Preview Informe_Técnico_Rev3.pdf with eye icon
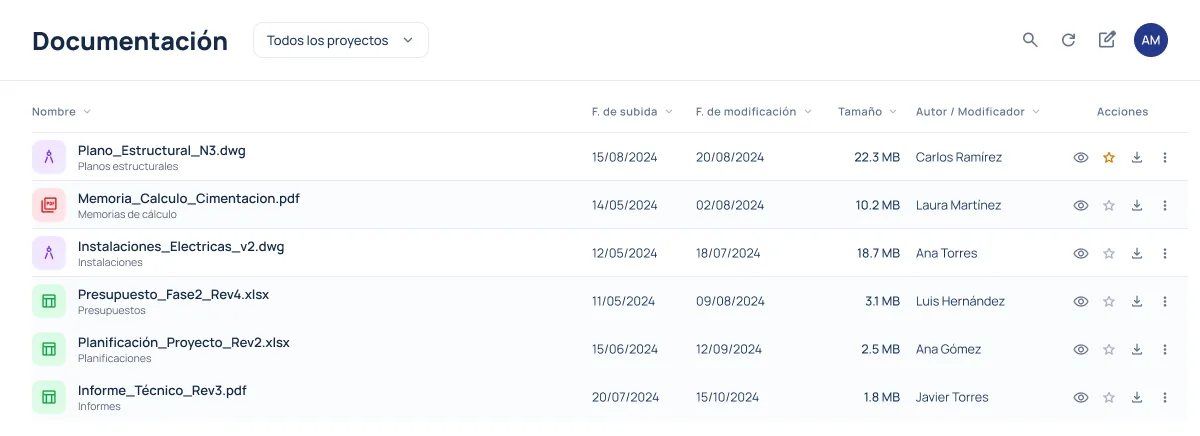This screenshot has height=436, width=1200. (1081, 397)
